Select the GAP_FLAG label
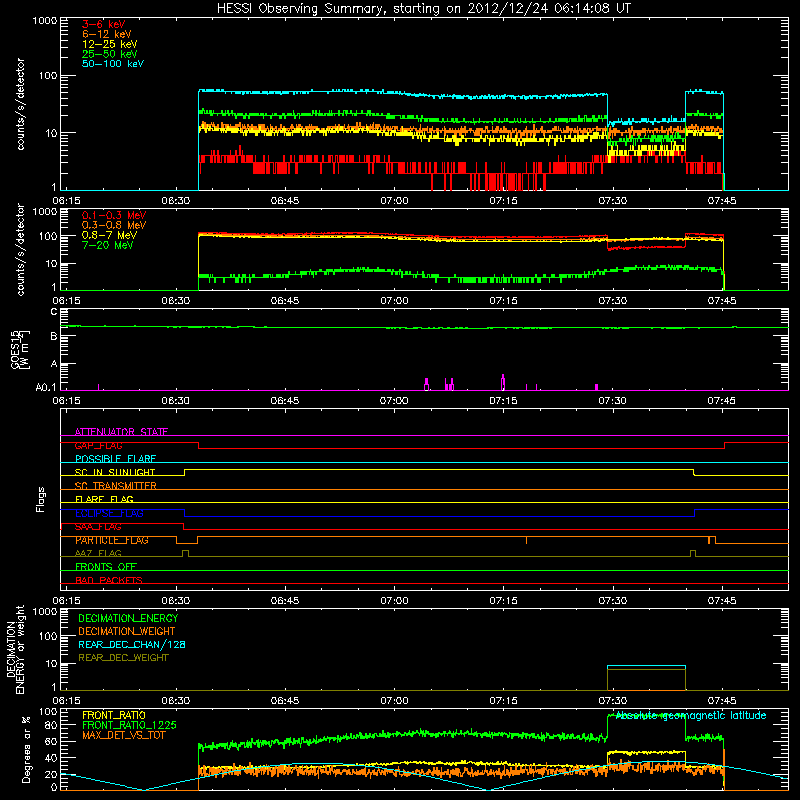800x800 pixels. tap(98, 445)
